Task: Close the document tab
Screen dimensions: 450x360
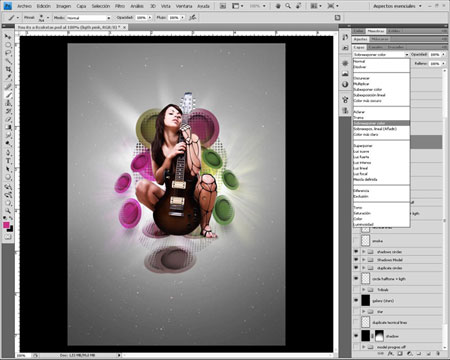Action: point(125,27)
